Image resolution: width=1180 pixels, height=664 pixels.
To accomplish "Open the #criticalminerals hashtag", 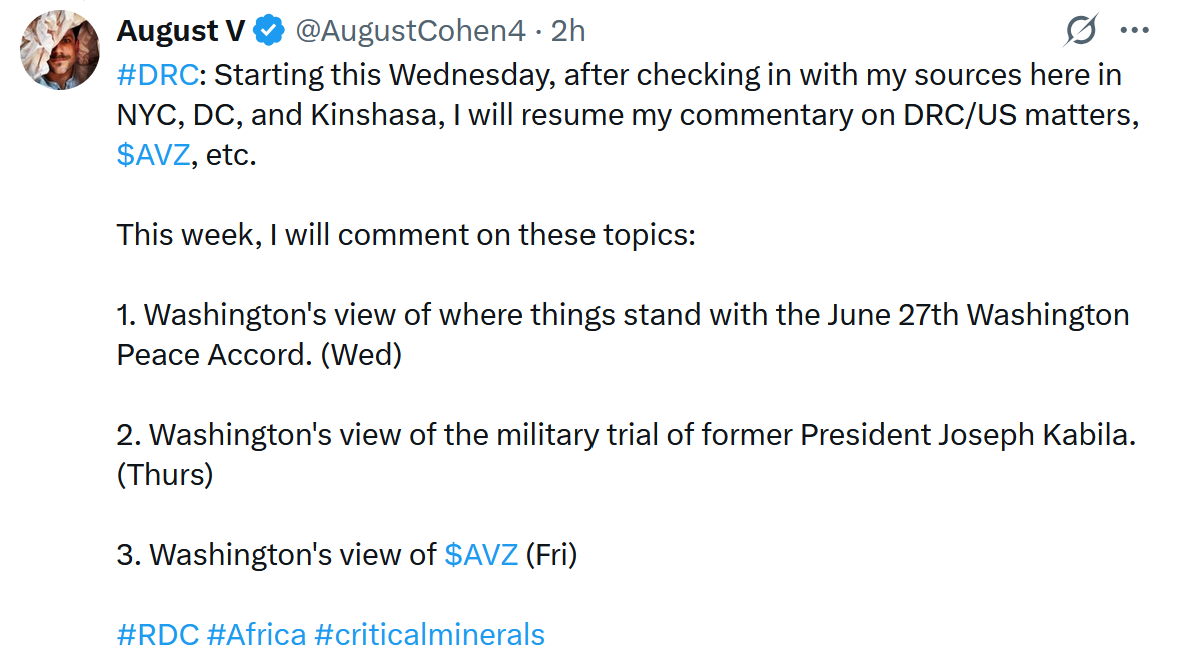I will pyautogui.click(x=430, y=634).
